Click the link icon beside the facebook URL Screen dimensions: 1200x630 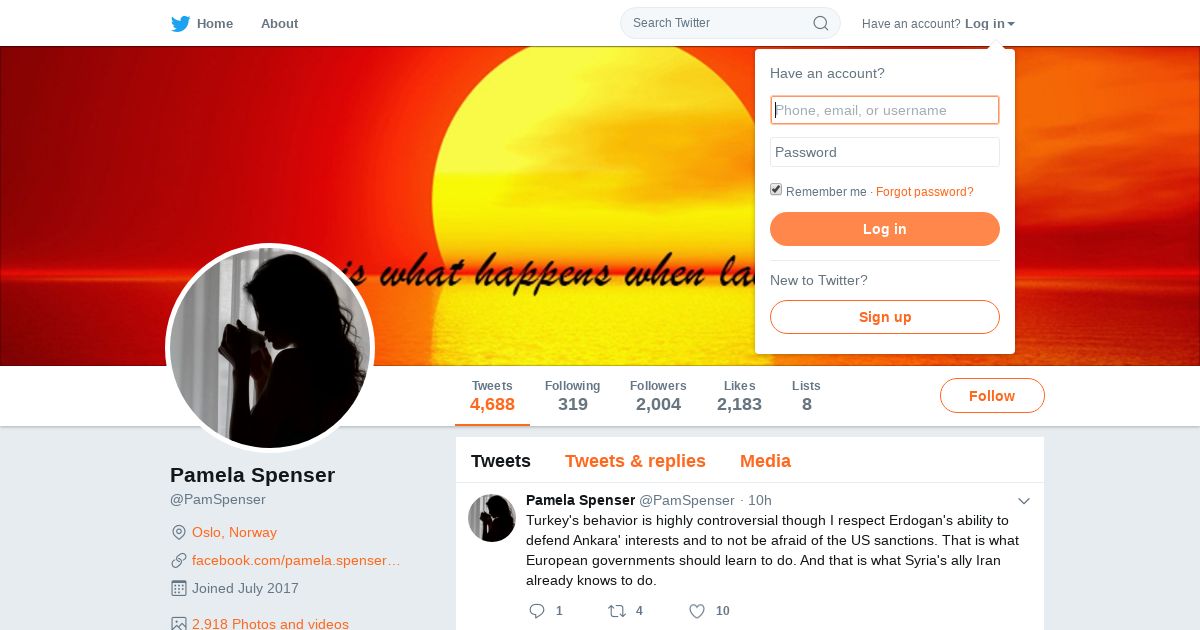(x=179, y=560)
